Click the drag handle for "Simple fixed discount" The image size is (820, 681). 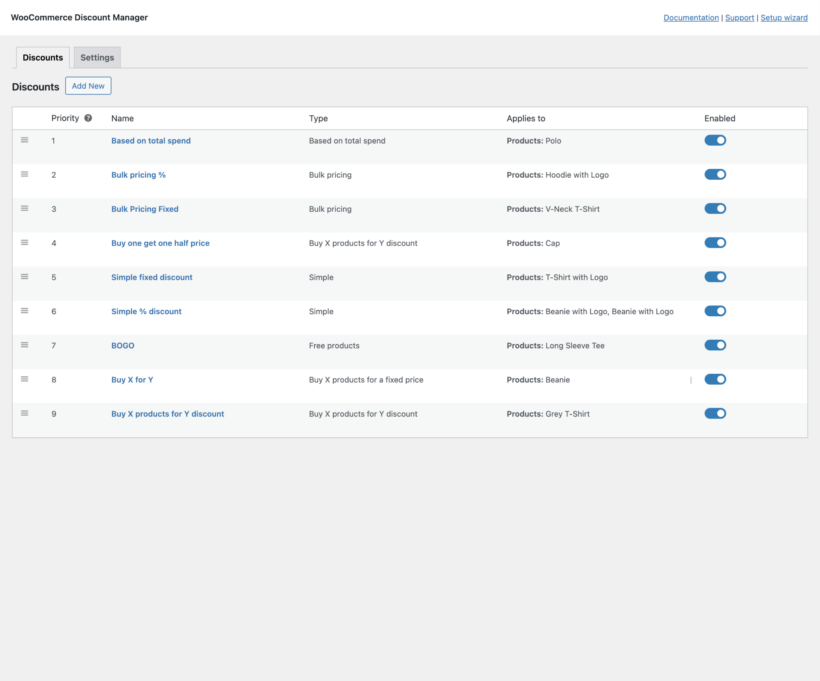click(24, 277)
